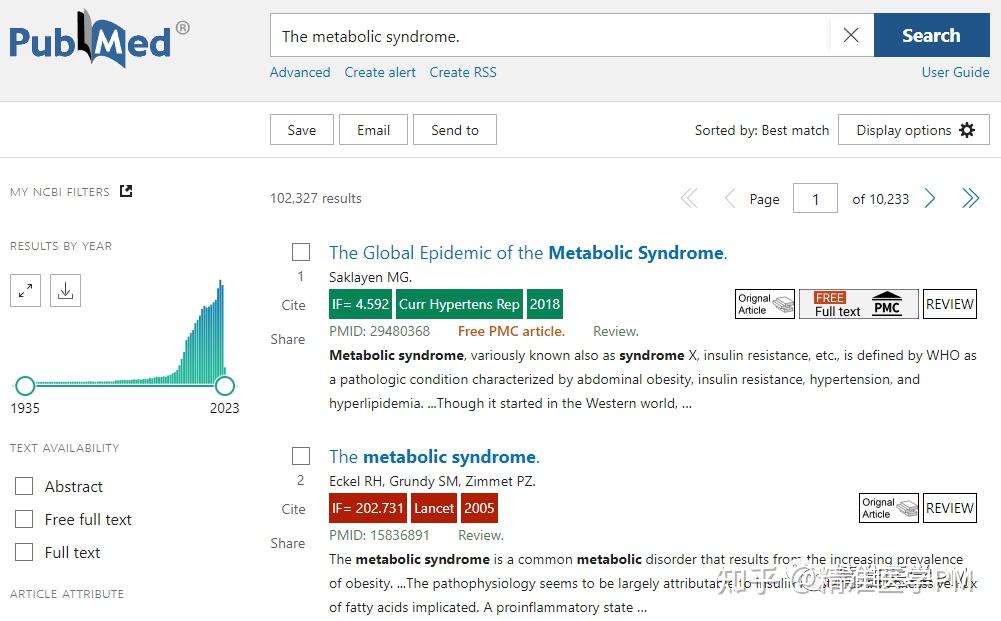Image resolution: width=1001 pixels, height=621 pixels.
Task: Jump to the first page using double-chevron
Action: (689, 198)
